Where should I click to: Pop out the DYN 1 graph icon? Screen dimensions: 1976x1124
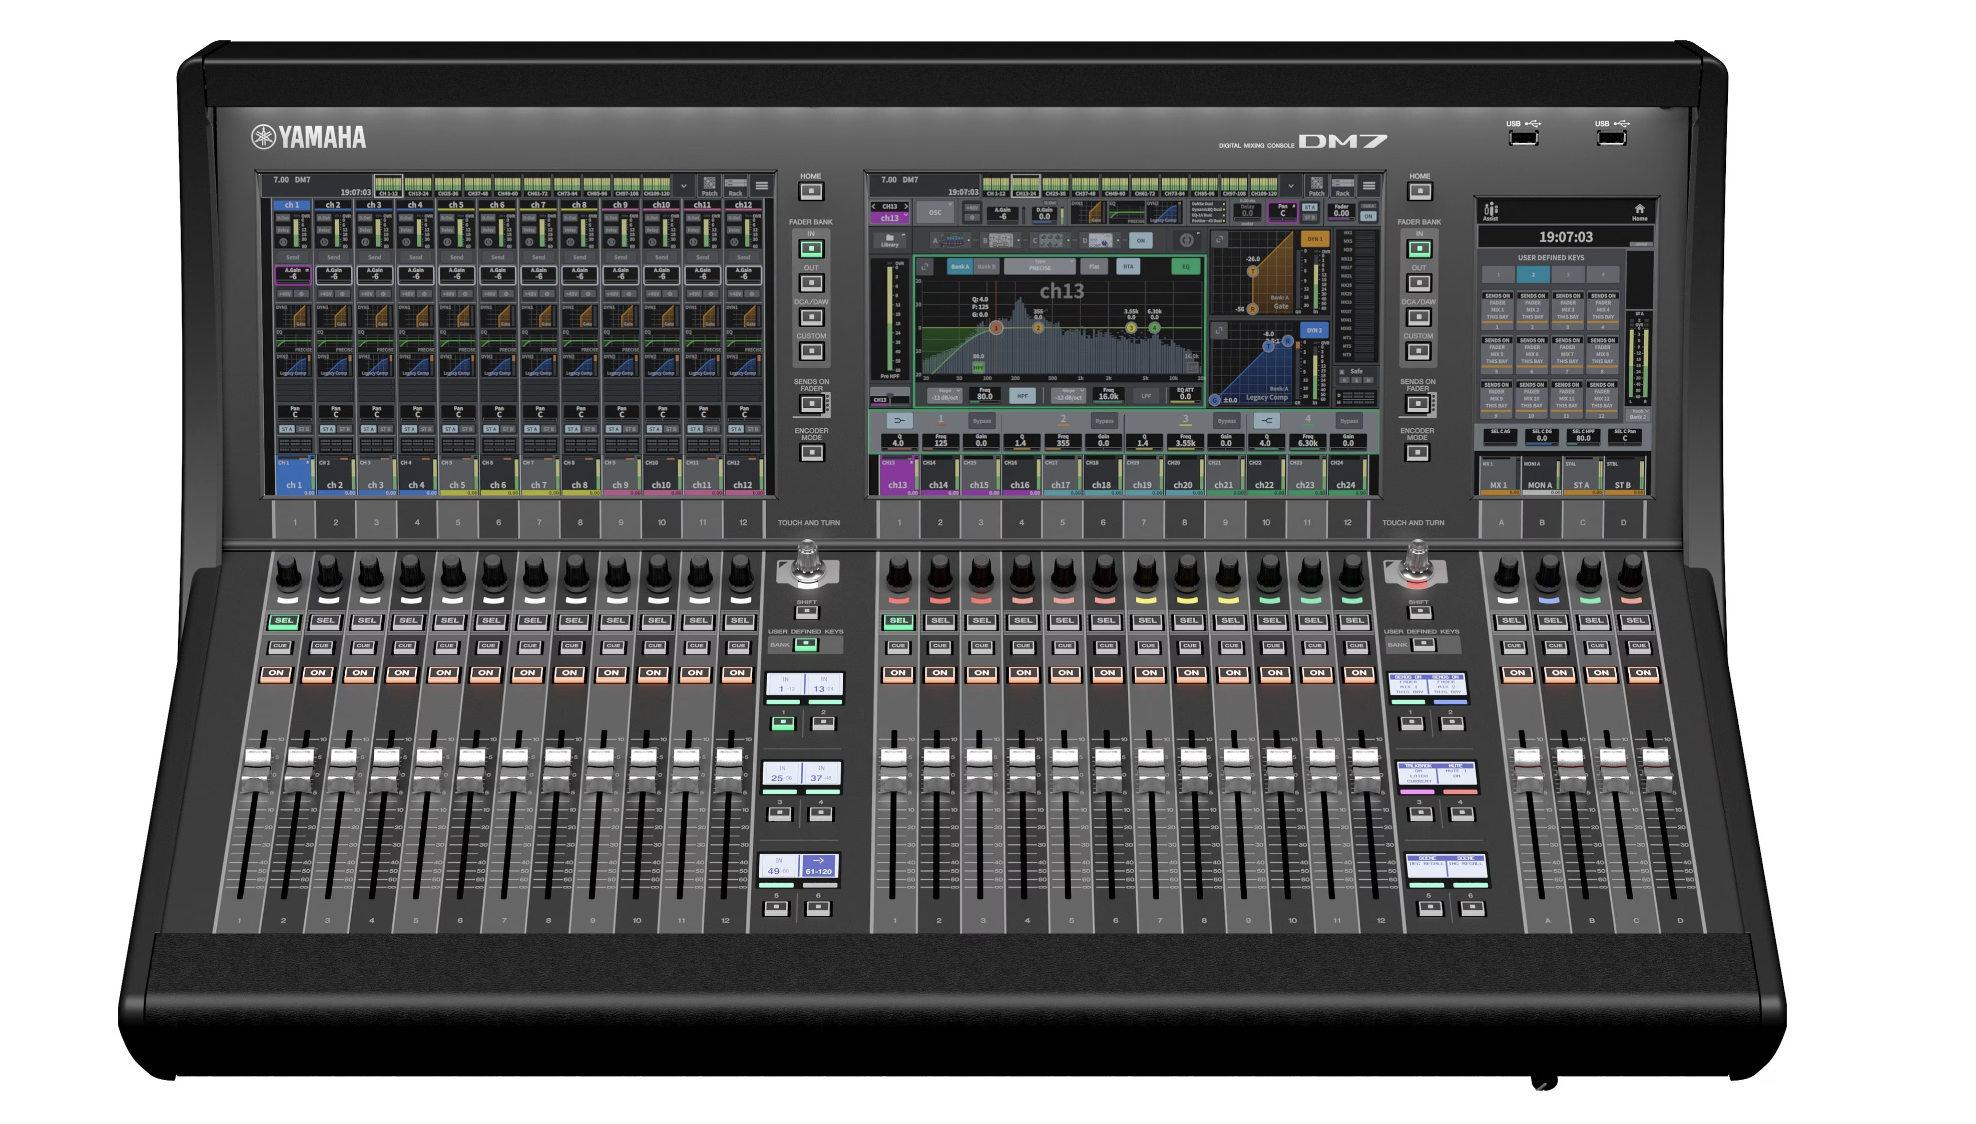pos(1220,240)
